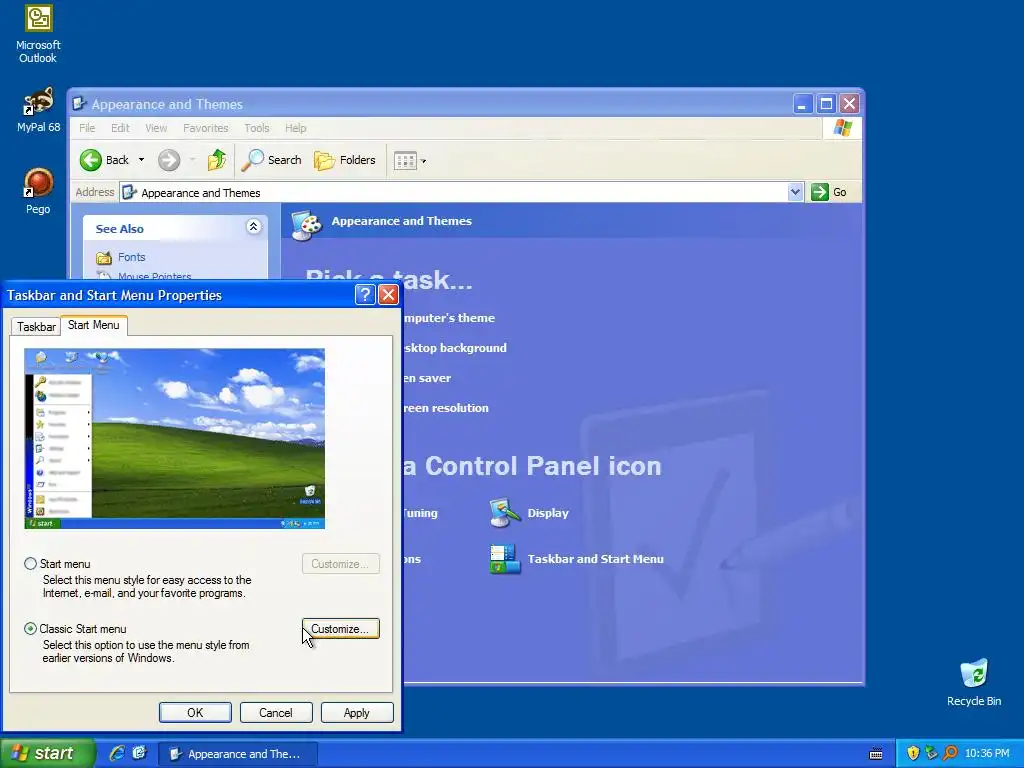Screen dimensions: 1024x768
Task: Expand the Address bar dropdown
Action: pos(795,192)
